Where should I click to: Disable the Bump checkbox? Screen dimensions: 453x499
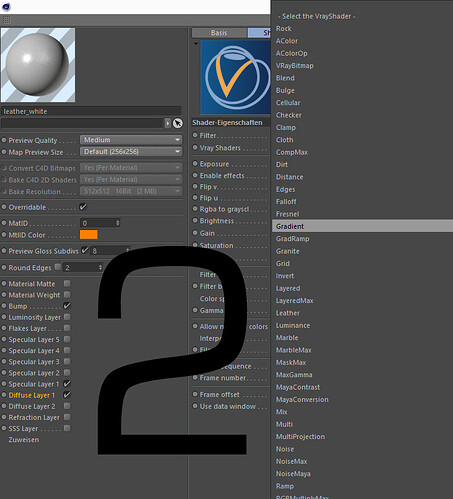(67, 305)
